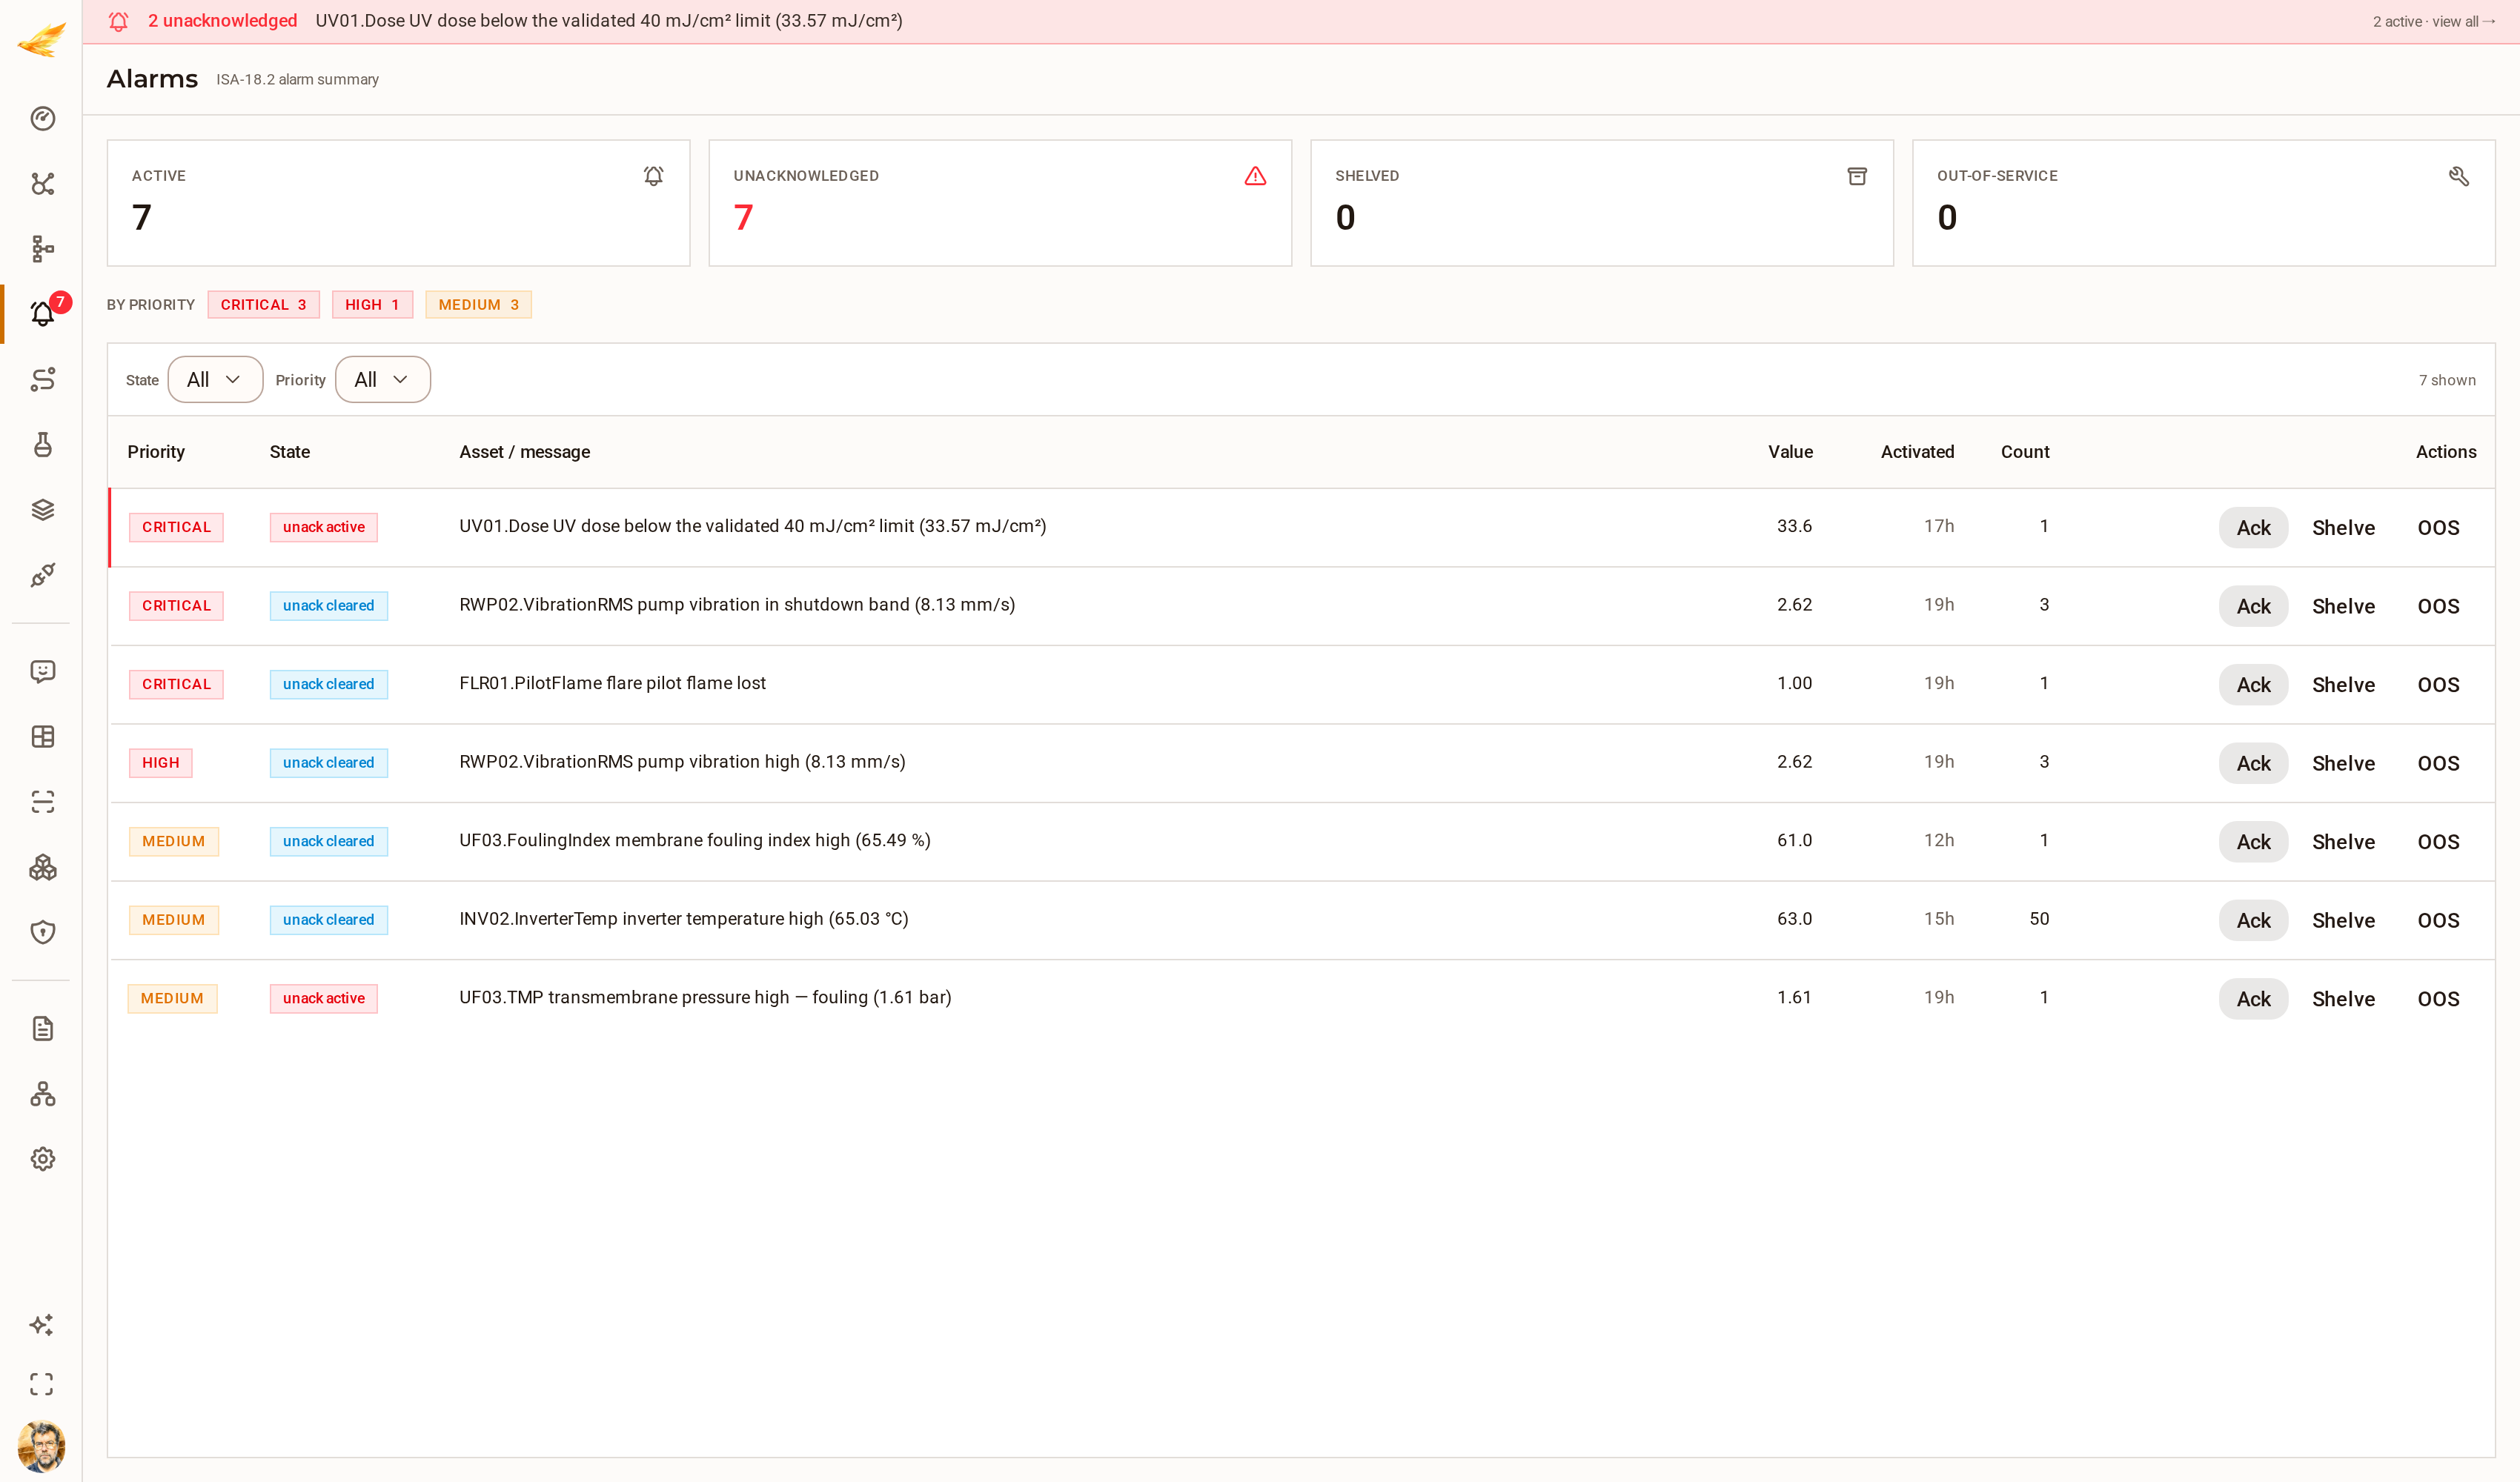2520x1482 pixels.
Task: Click the '7 shown' counter text
Action: click(x=2447, y=380)
